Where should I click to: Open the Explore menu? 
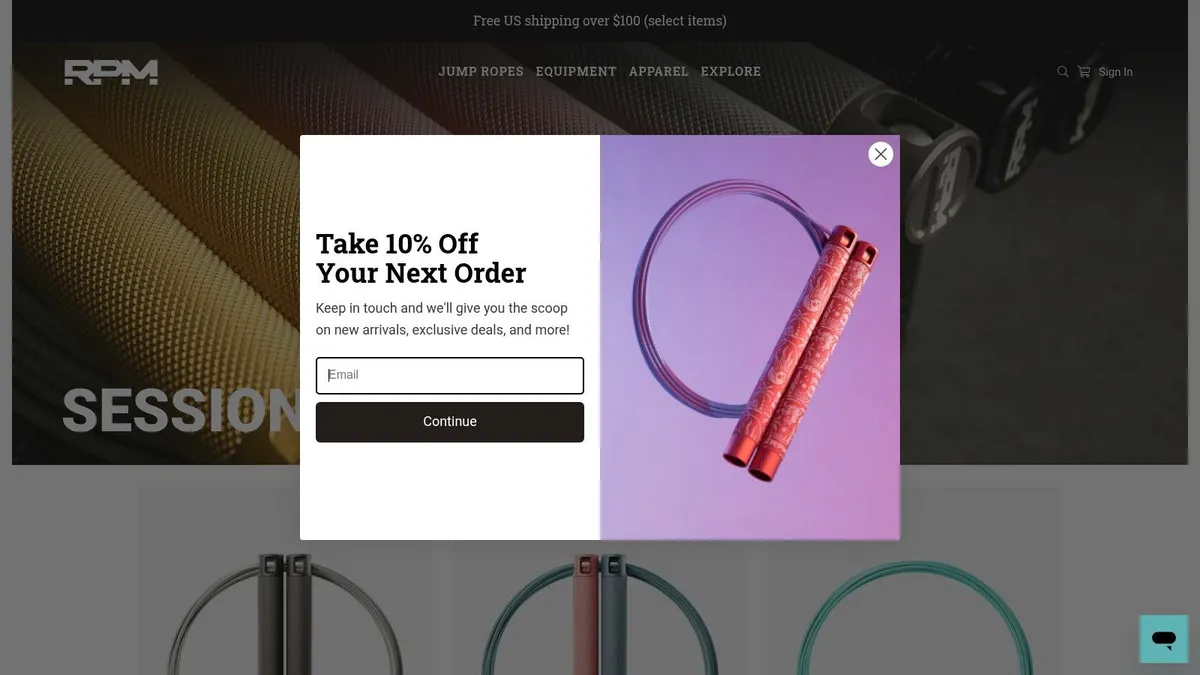731,72
